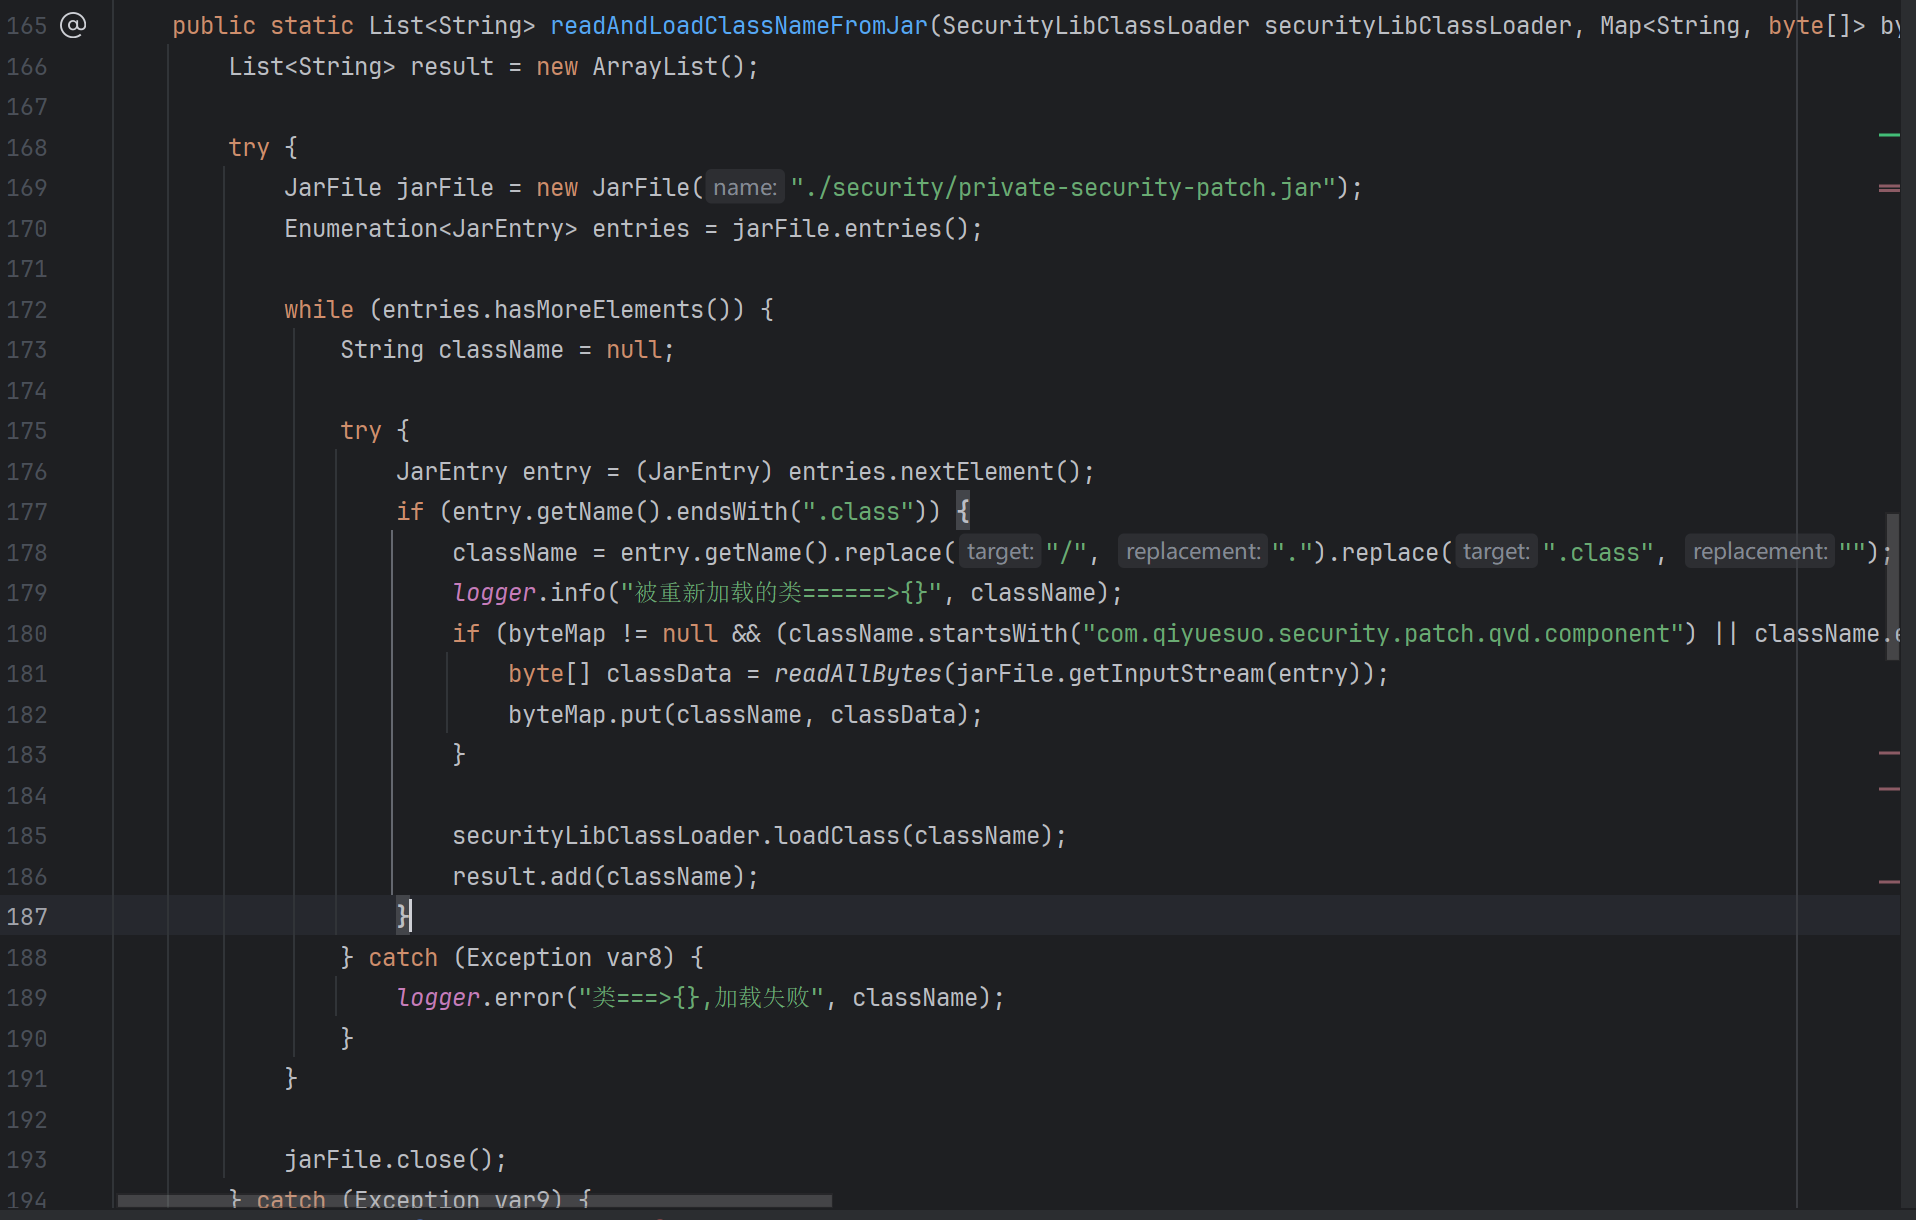Image resolution: width=1916 pixels, height=1220 pixels.
Task: Click the green marker in the error stripe
Action: pyautogui.click(x=1888, y=135)
